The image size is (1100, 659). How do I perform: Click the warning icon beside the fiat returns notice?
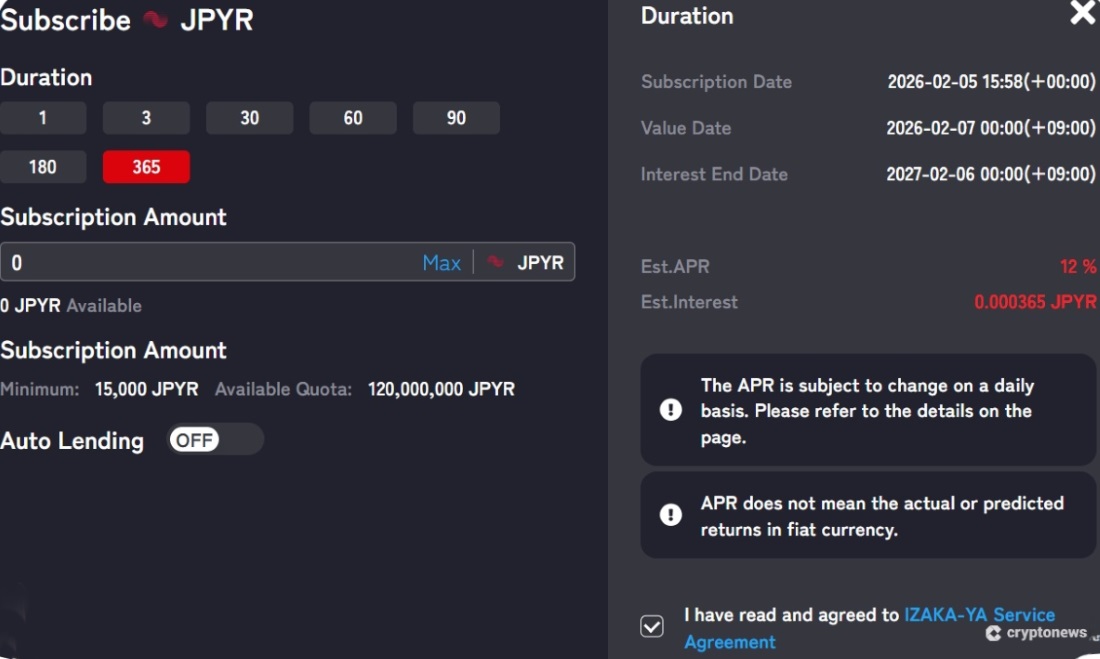(671, 514)
